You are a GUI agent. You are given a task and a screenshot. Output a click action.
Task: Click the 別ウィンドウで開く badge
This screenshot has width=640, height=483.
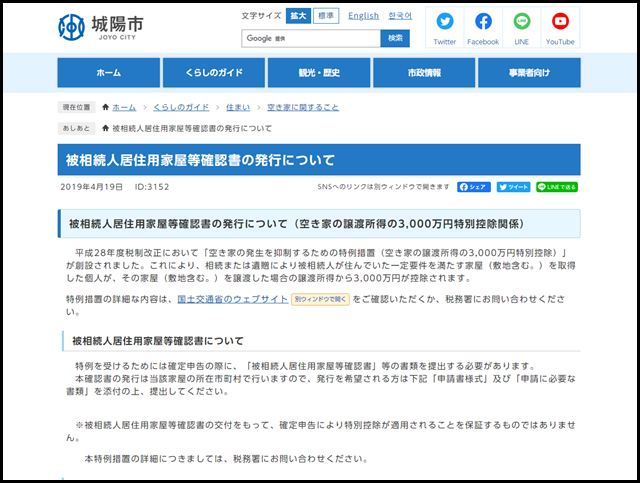coord(320,299)
